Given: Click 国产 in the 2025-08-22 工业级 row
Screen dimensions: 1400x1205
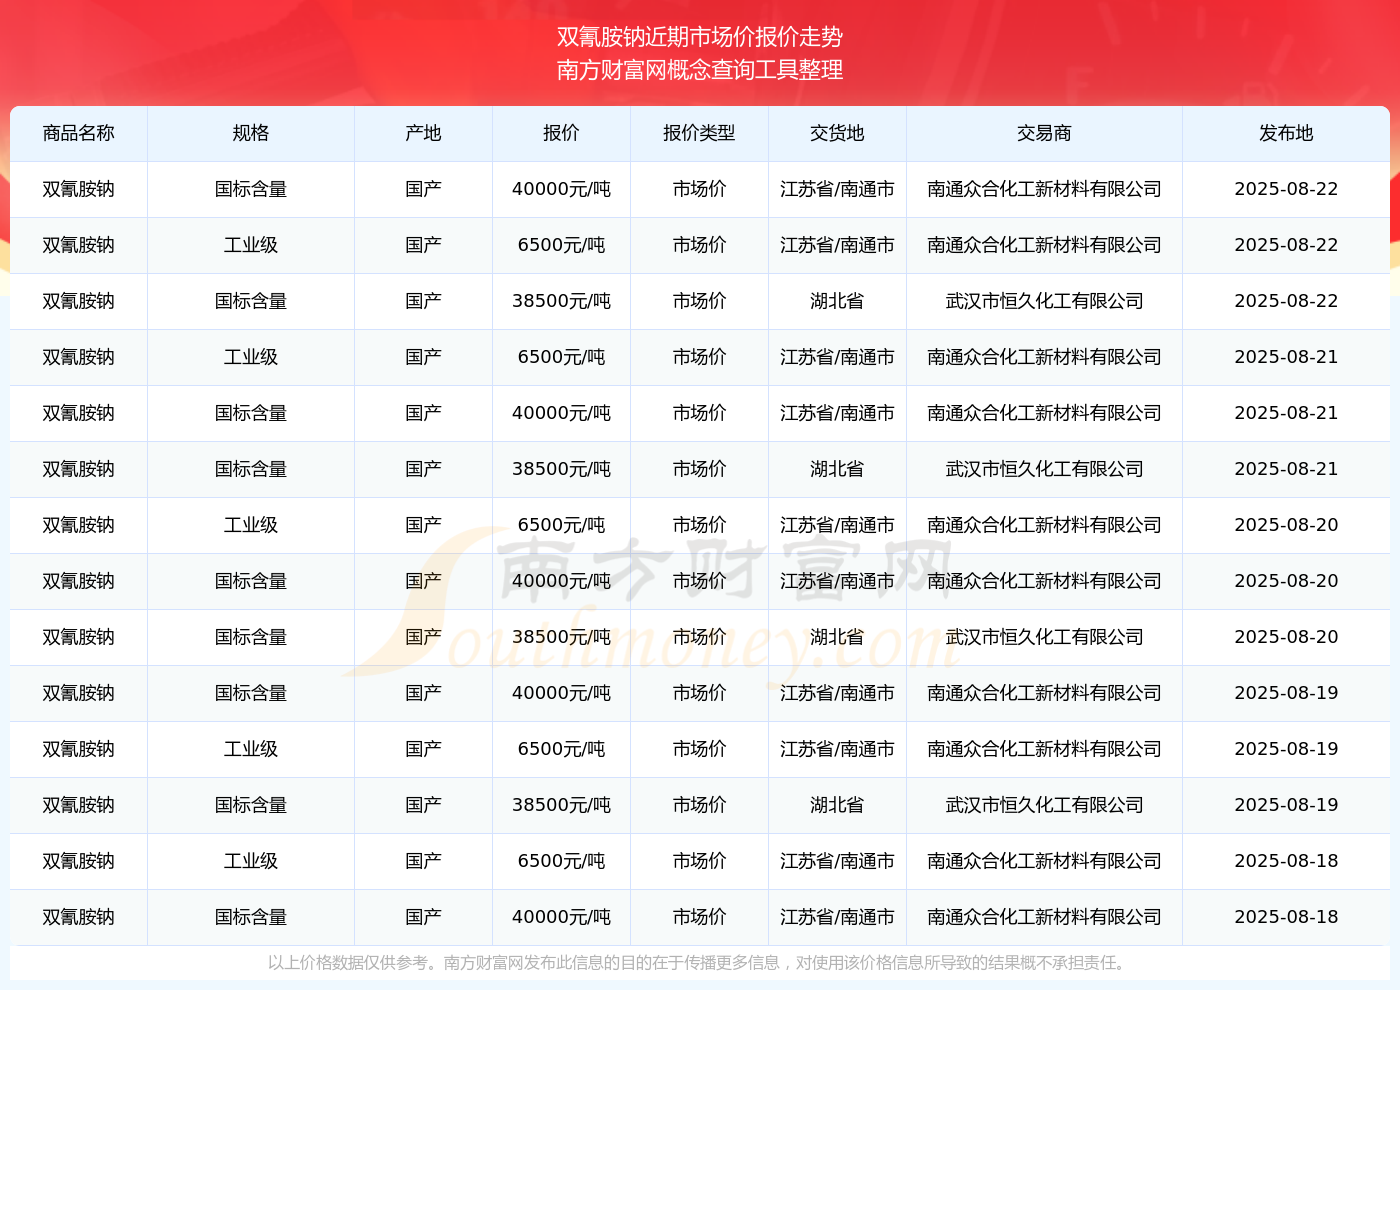Looking at the screenshot, I should point(424,245).
